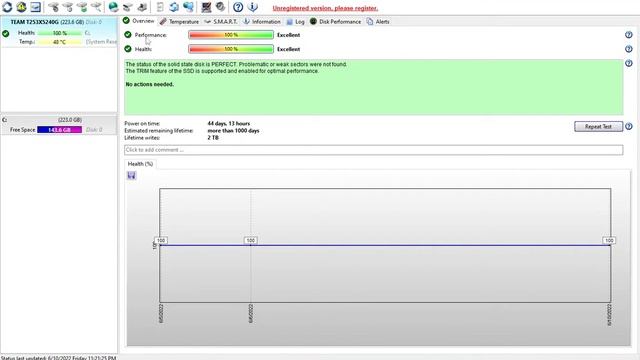Image resolution: width=640 pixels, height=360 pixels.
Task: Open the Alerts tab
Action: click(378, 22)
